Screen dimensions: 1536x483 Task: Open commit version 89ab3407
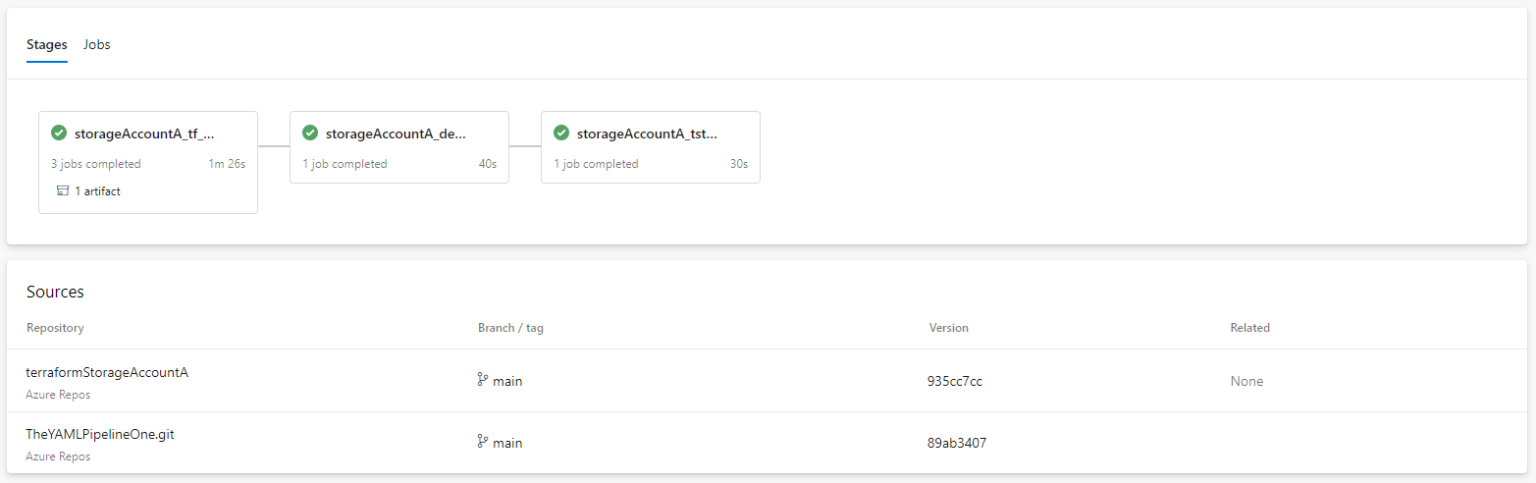[x=957, y=443]
